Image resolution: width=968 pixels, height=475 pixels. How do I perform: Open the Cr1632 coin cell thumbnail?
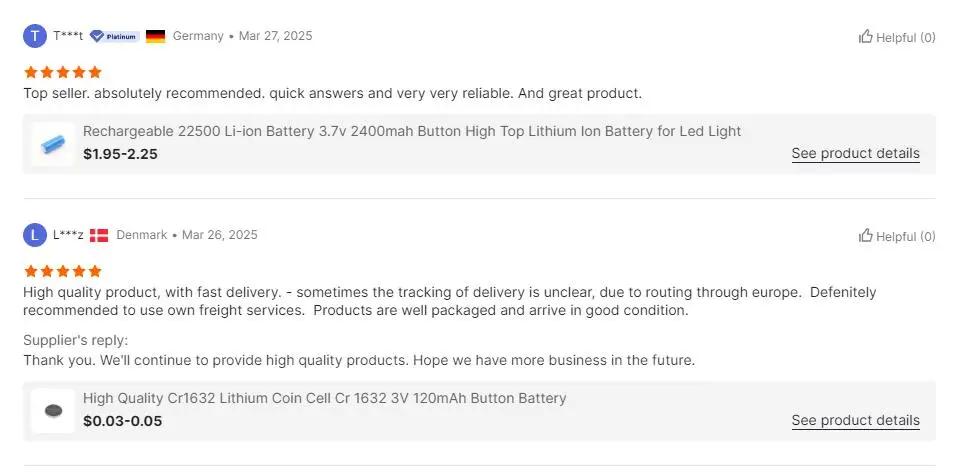tap(52, 410)
